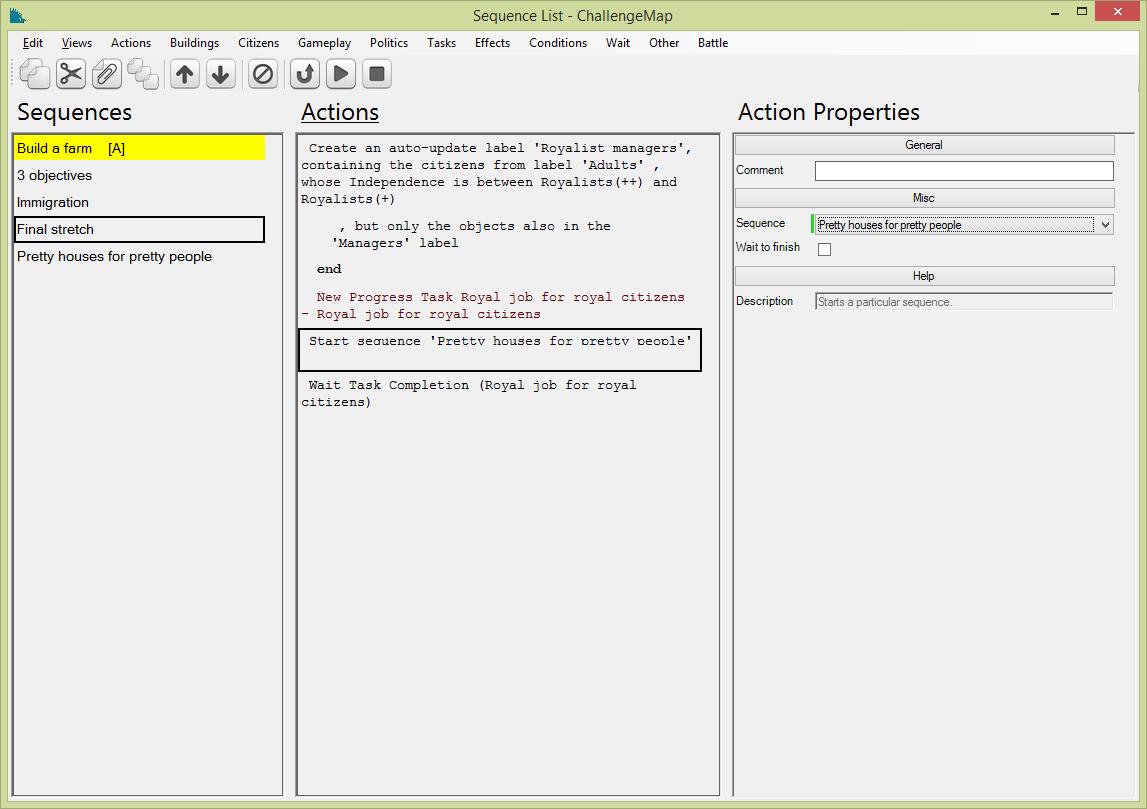The width and height of the screenshot is (1147, 809).
Task: Click the scissors Cut icon
Action: pos(71,74)
